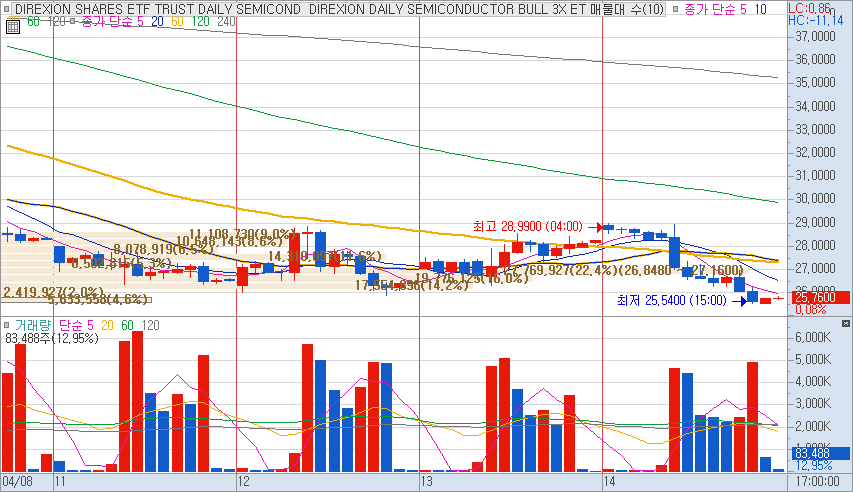The image size is (853, 492).
Task: Select the date 13 marker on time axis
Action: pos(426,481)
